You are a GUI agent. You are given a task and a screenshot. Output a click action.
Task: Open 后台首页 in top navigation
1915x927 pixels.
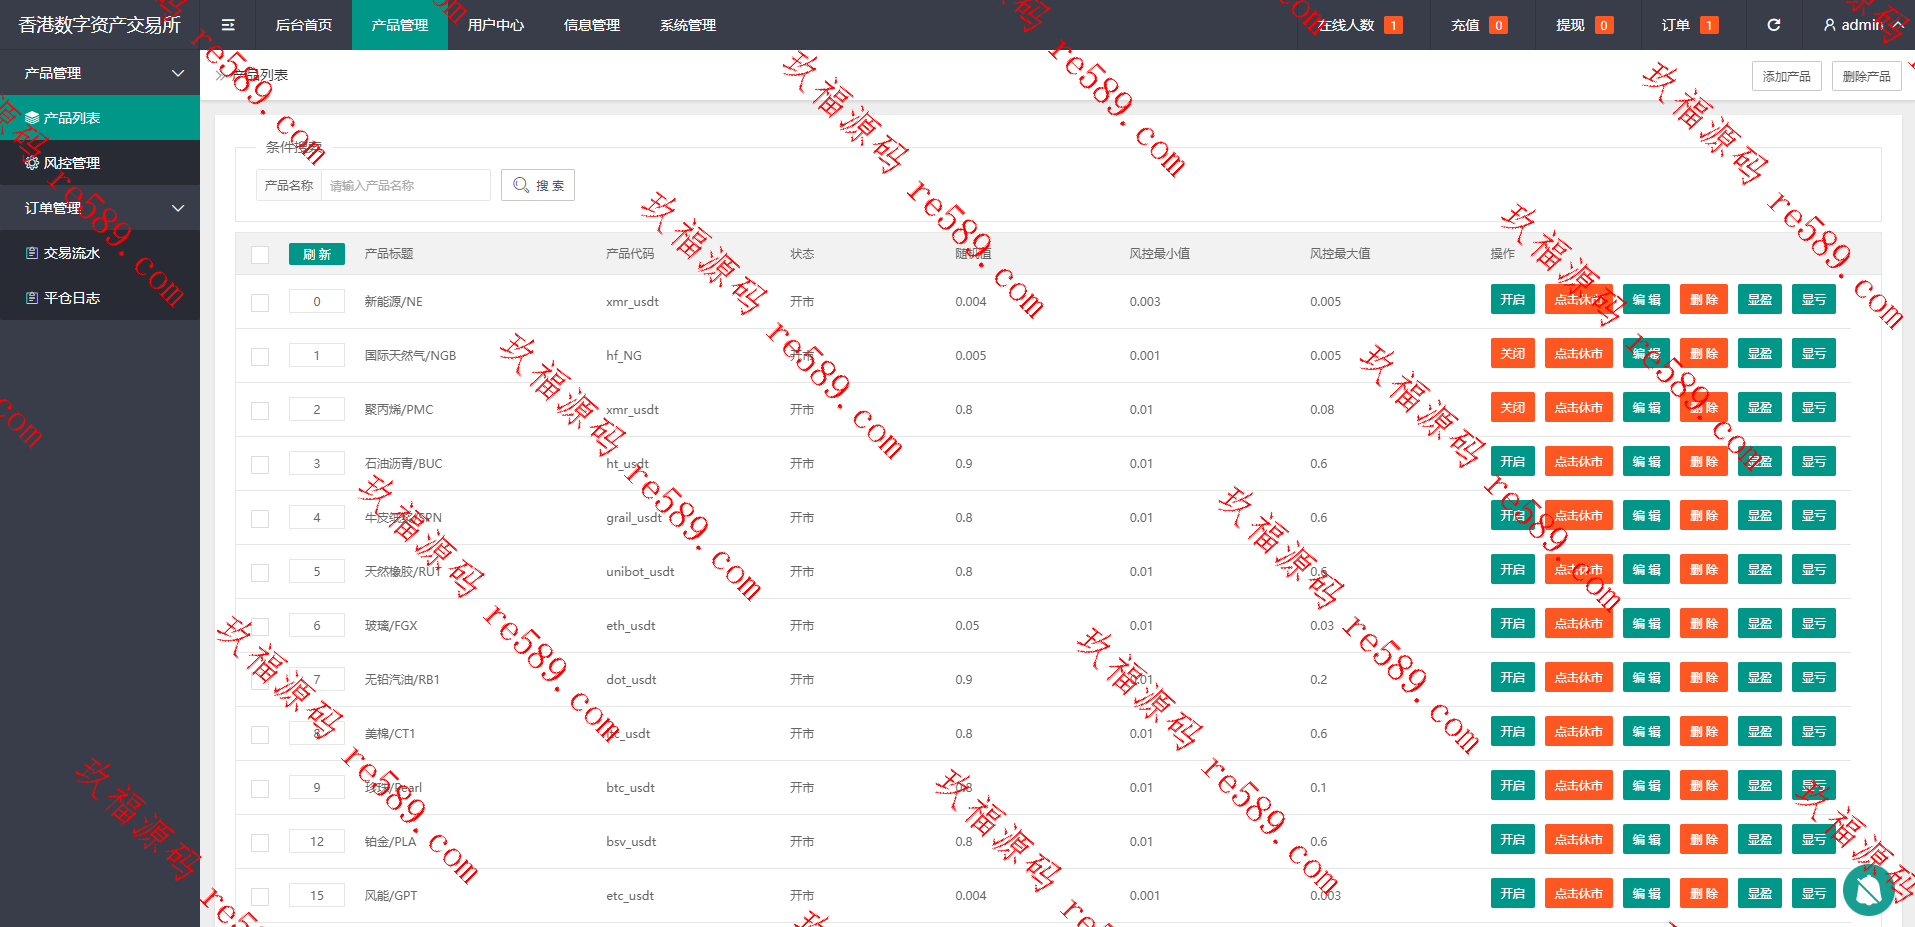tap(304, 25)
